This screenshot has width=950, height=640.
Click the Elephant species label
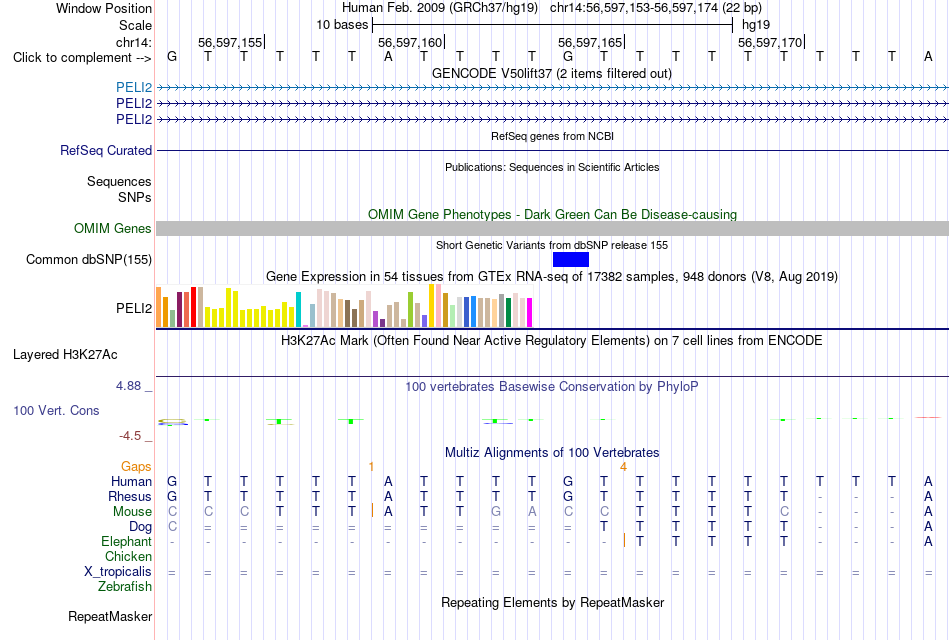pos(127,541)
